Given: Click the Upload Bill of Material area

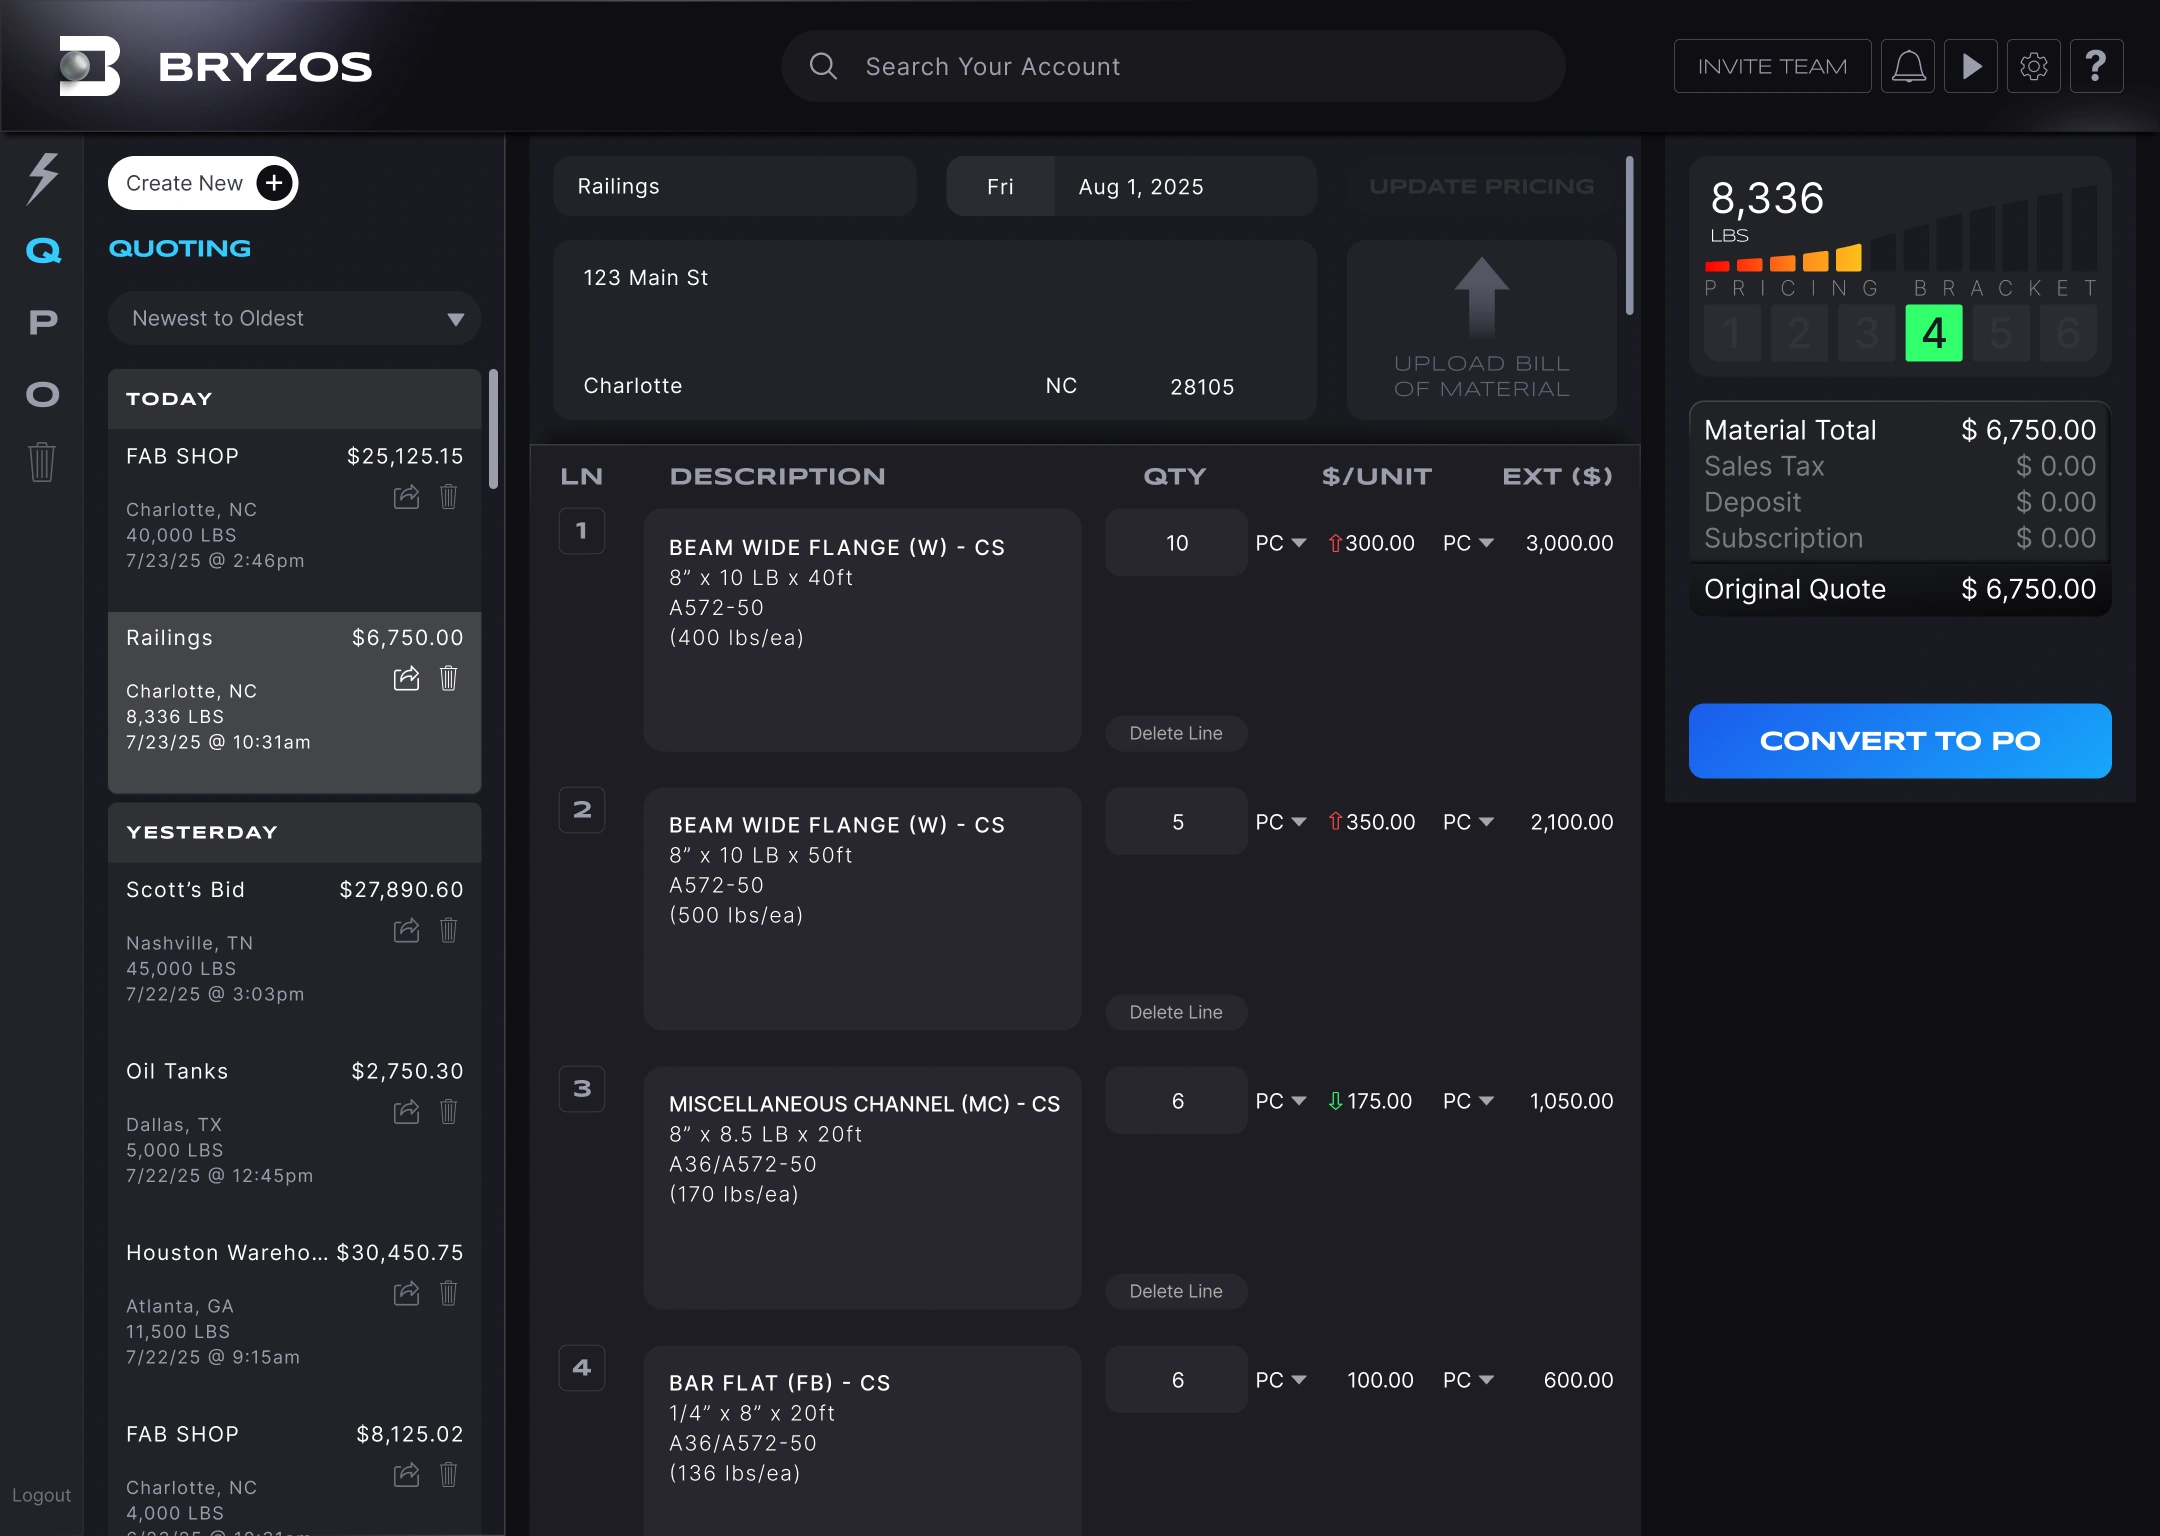Looking at the screenshot, I should (x=1481, y=330).
